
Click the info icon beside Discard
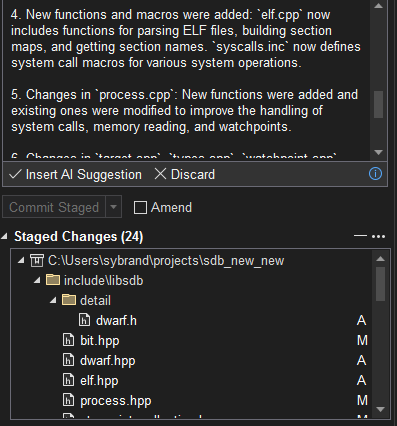tap(375, 174)
